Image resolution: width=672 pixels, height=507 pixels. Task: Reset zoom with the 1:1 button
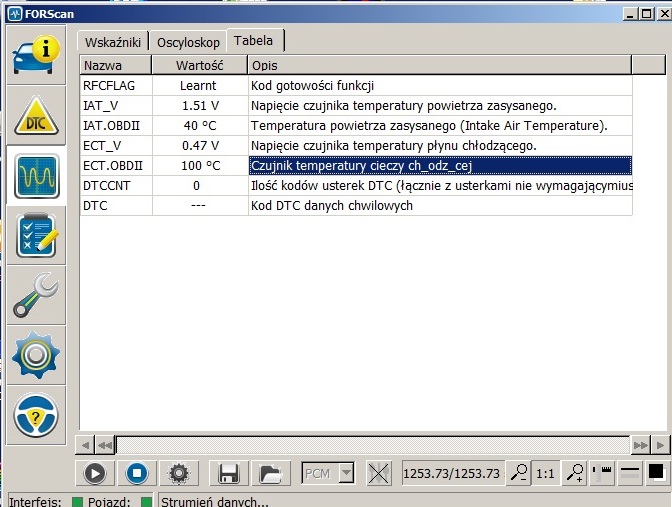(x=546, y=474)
